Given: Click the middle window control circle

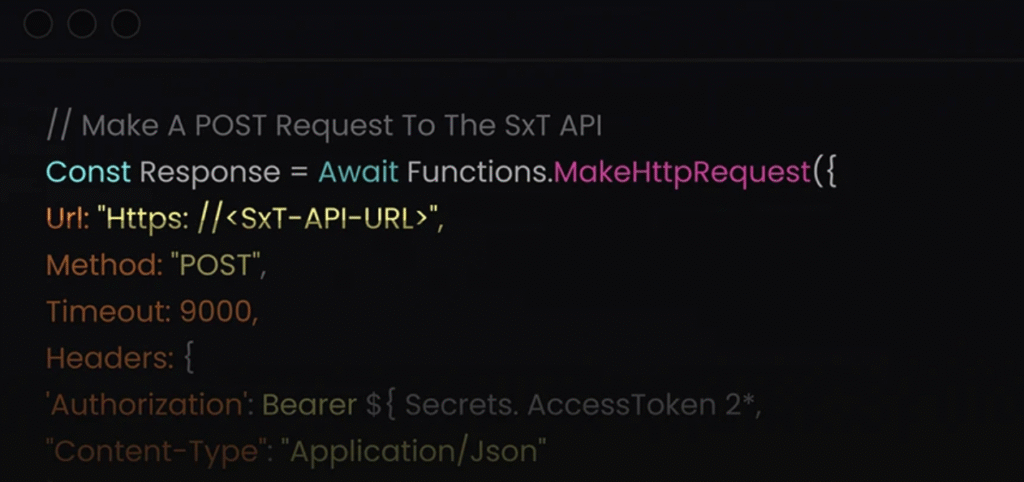Looking at the screenshot, I should (82, 24).
